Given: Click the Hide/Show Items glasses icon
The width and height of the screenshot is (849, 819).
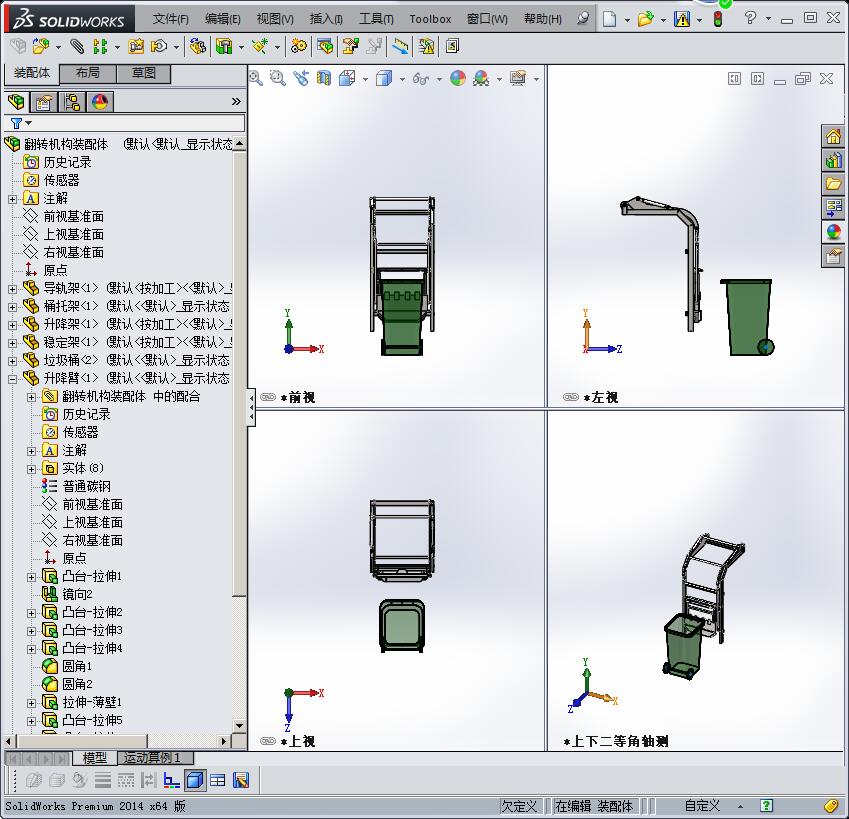Looking at the screenshot, I should point(420,79).
